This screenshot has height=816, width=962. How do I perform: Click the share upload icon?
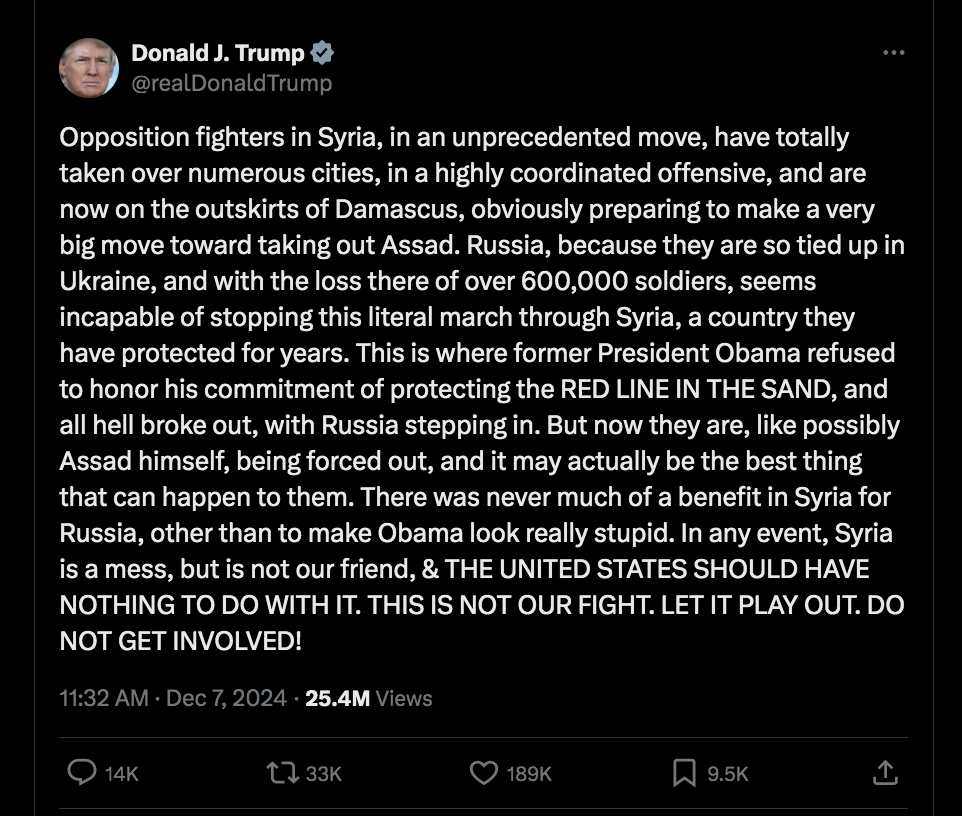click(884, 772)
